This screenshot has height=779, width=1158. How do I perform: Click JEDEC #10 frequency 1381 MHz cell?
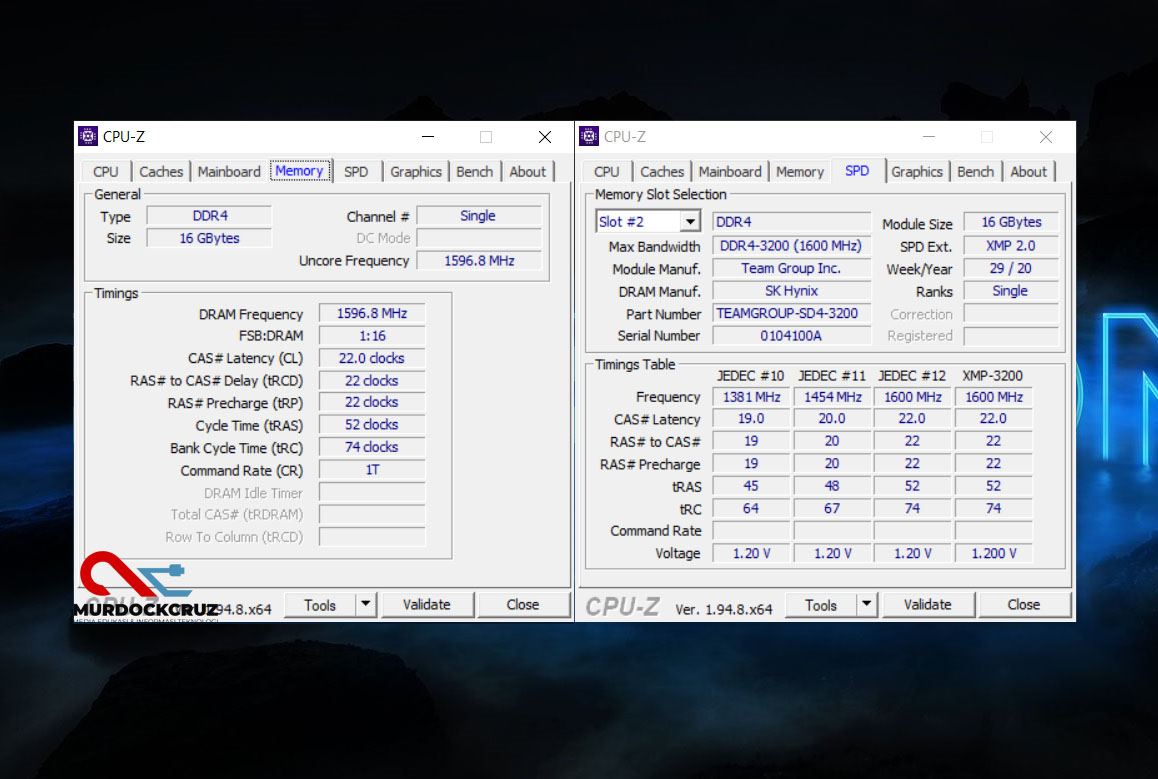[x=751, y=397]
